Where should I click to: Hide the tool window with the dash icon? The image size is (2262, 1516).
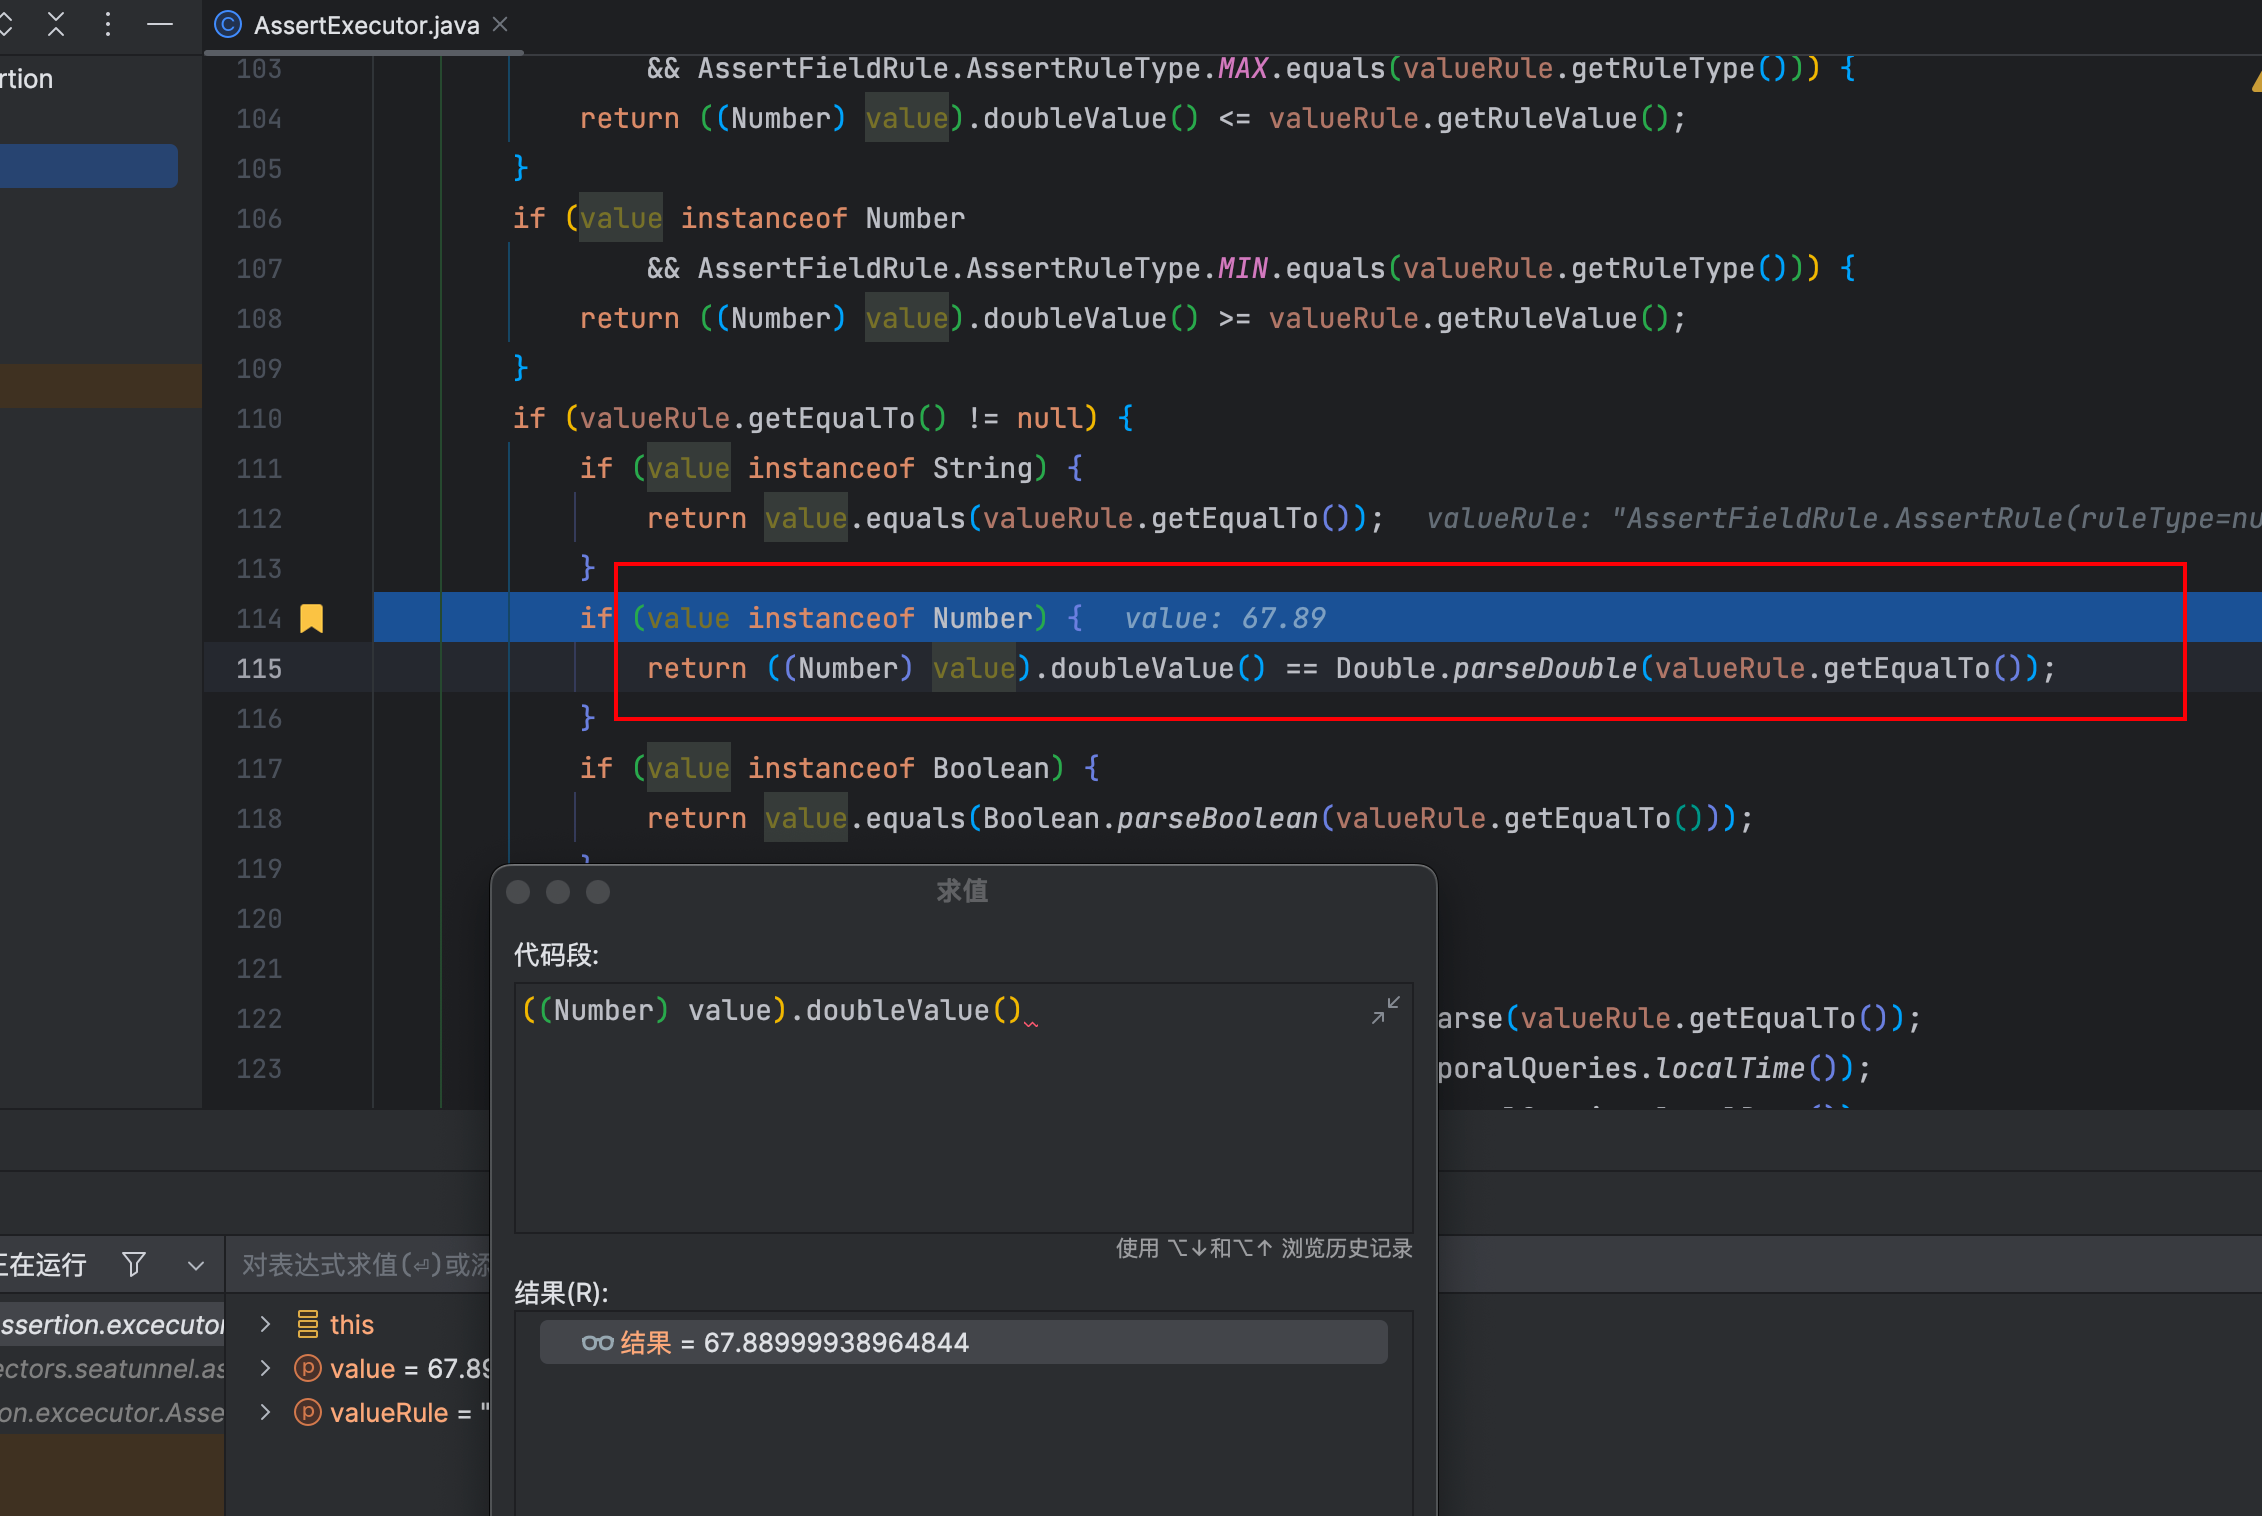[x=160, y=24]
